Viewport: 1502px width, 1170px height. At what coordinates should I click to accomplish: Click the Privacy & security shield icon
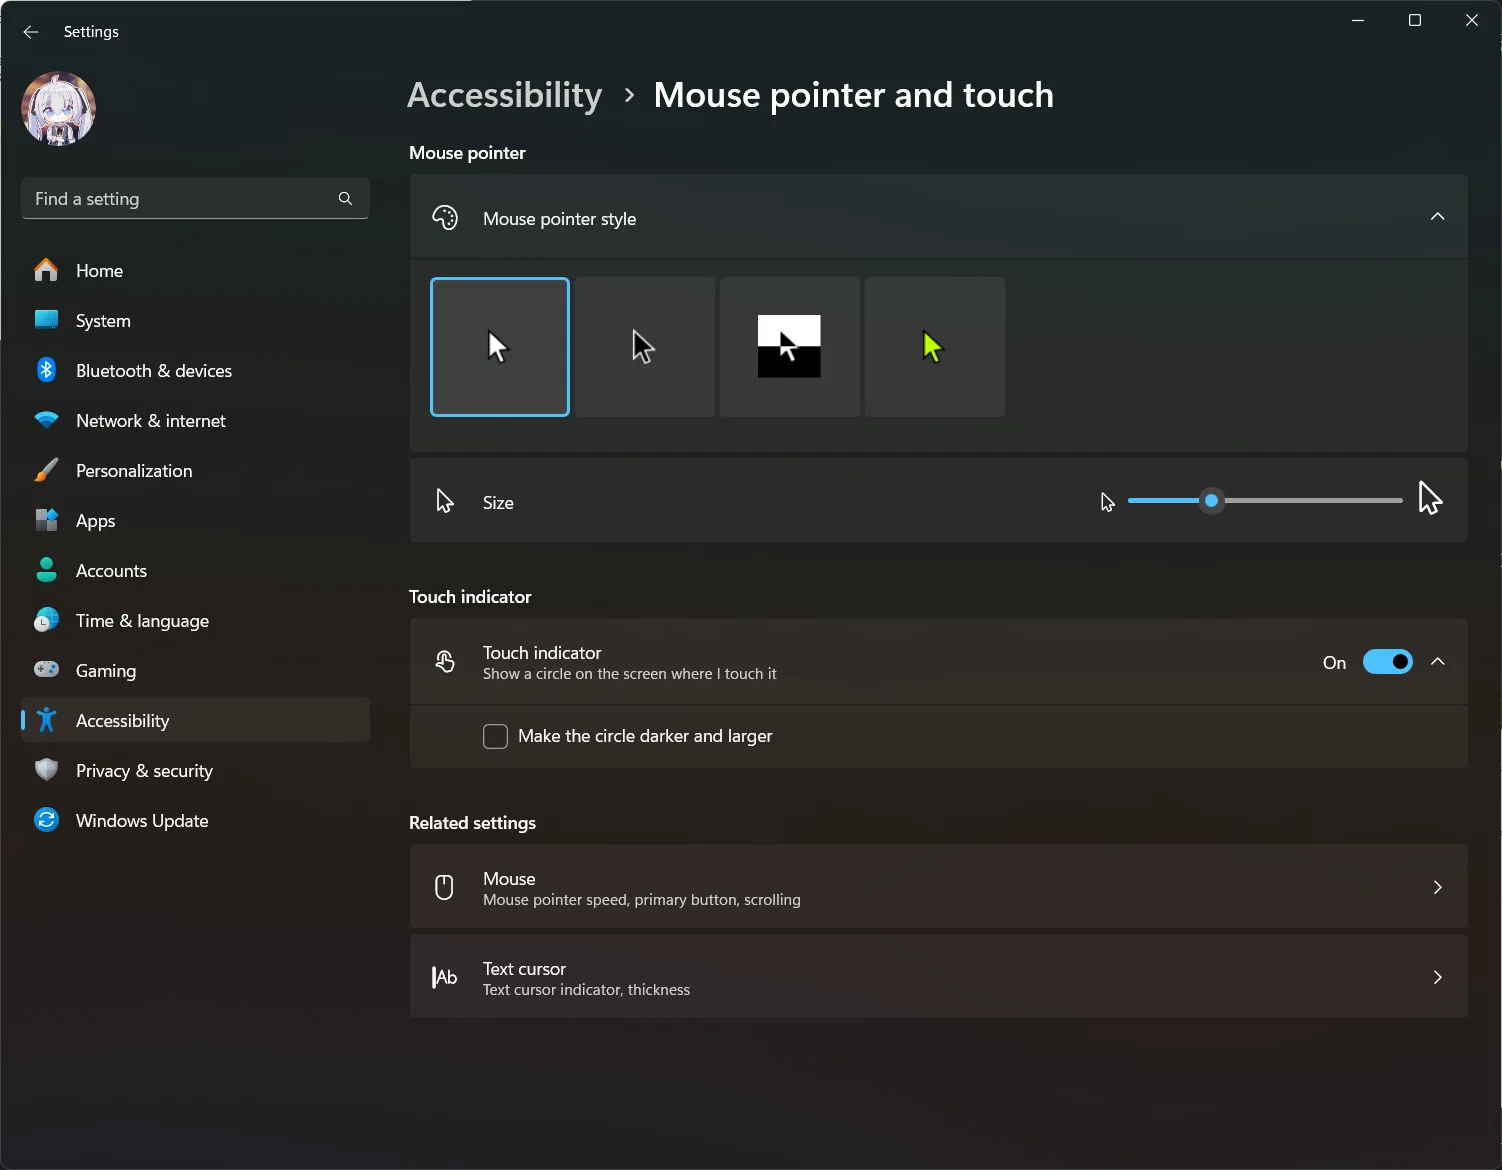[46, 770]
